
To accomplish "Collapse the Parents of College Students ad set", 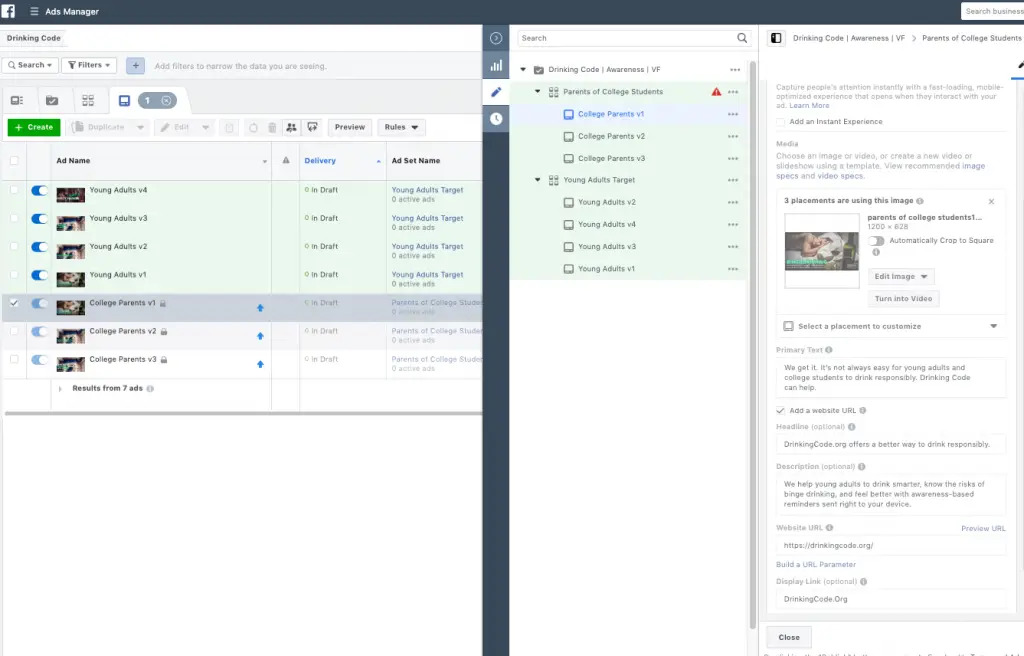I will 537,91.
